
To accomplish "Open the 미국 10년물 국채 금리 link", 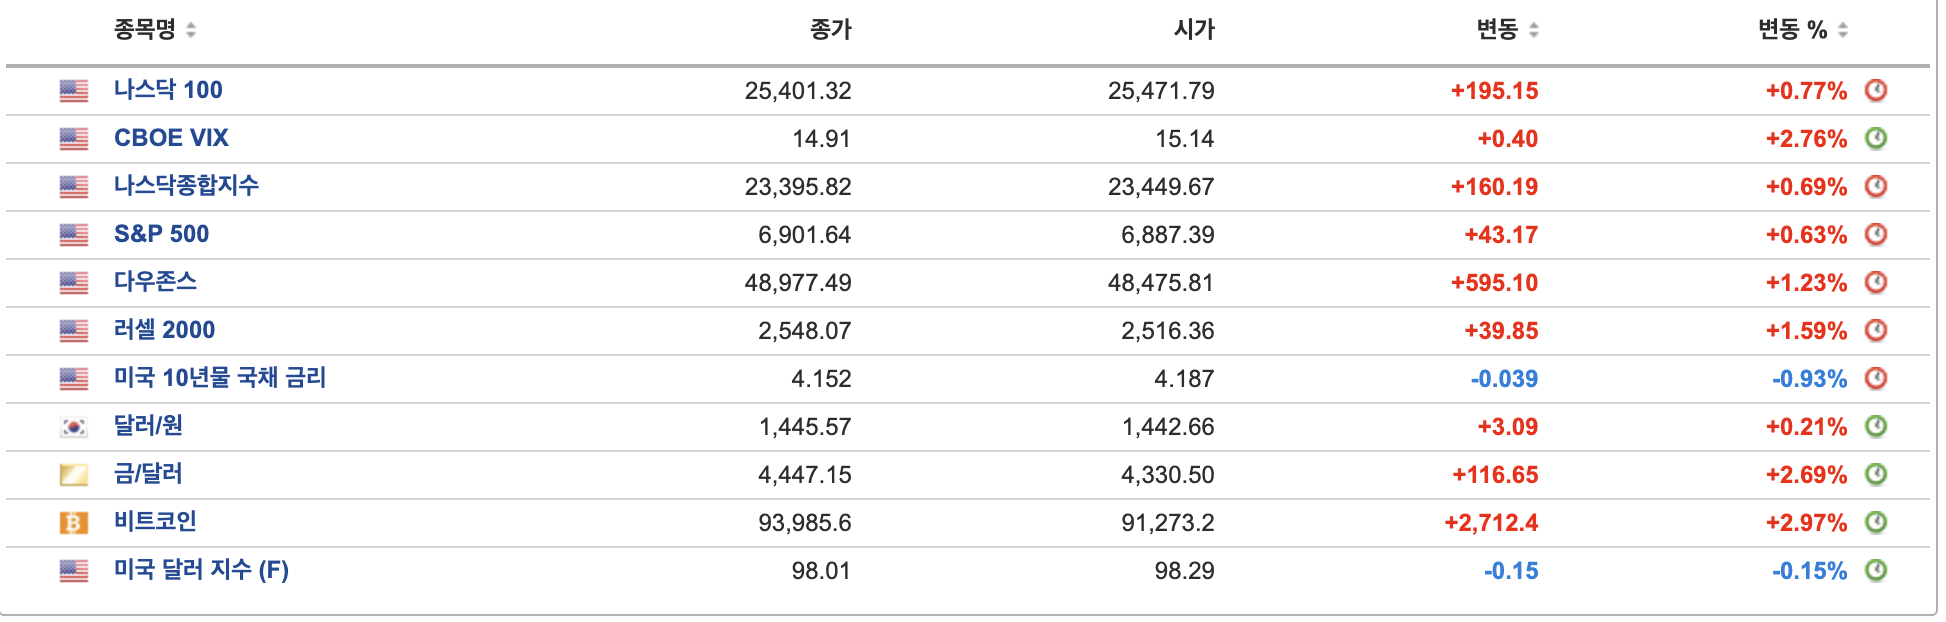I will coord(220,377).
